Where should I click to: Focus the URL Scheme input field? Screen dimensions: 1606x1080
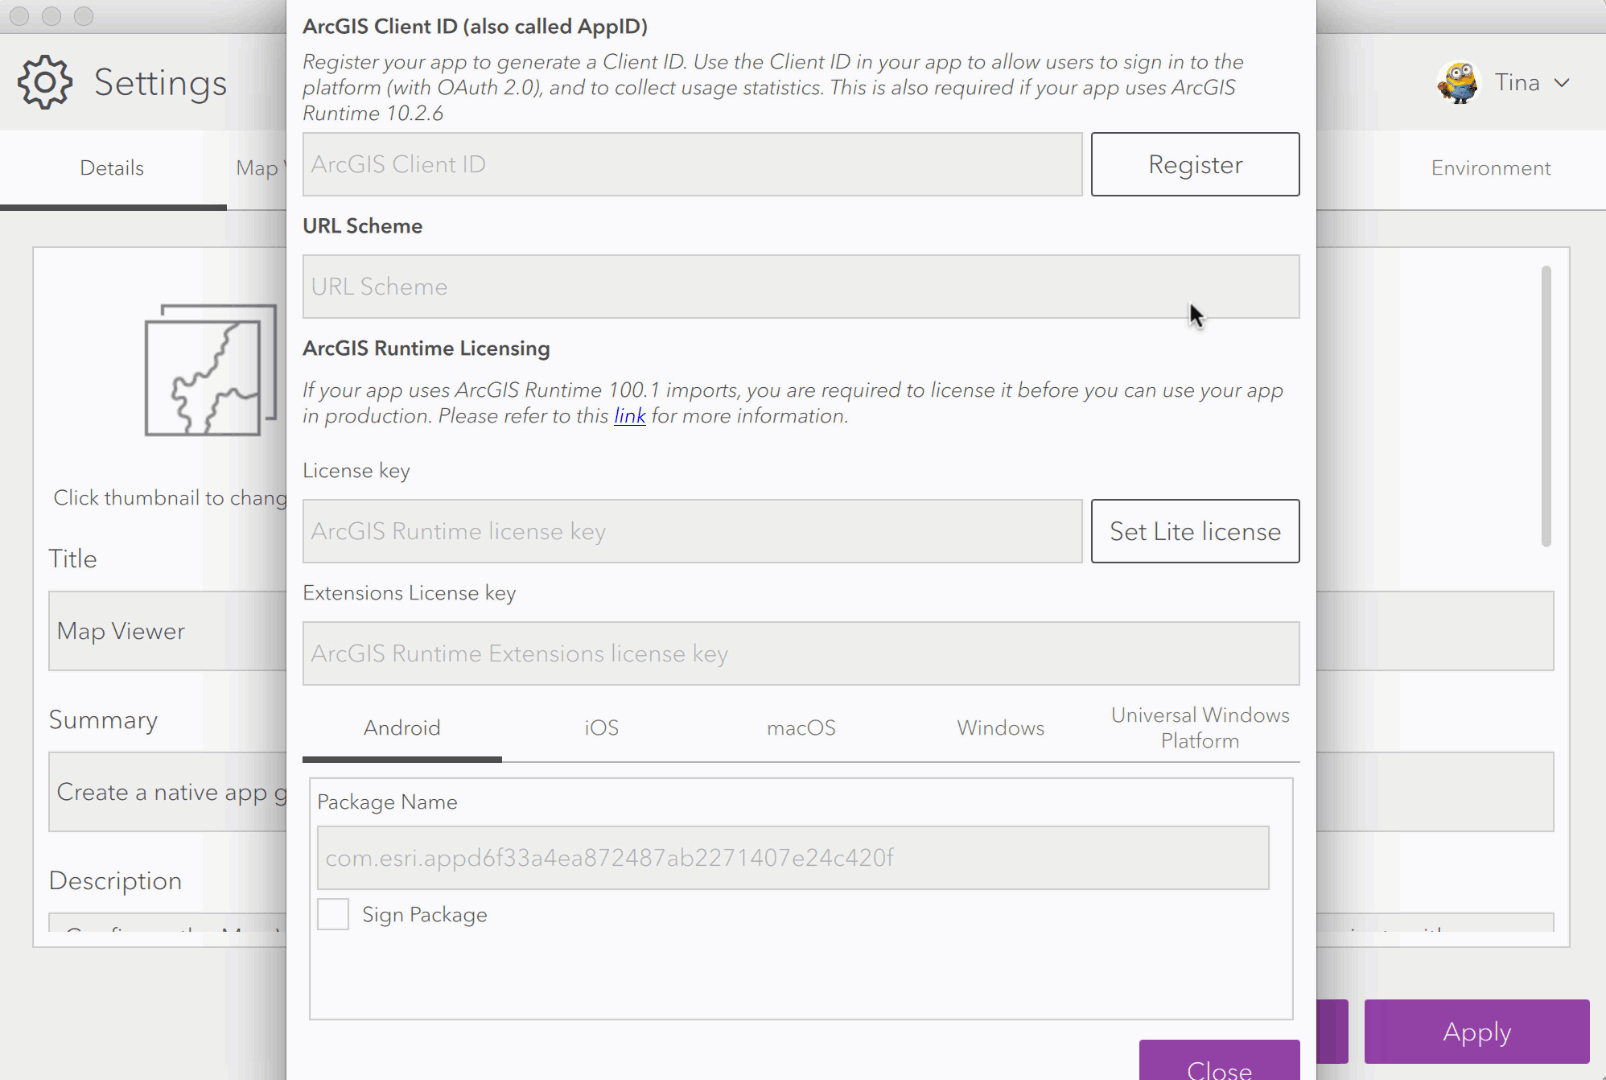[x=801, y=287]
